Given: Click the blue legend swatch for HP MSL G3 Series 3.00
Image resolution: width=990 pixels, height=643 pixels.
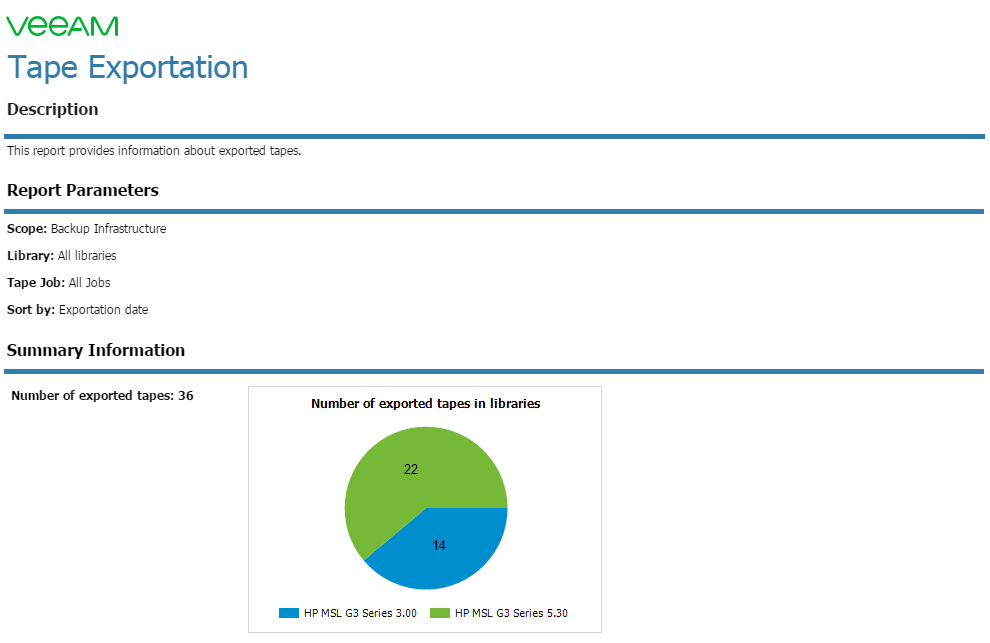Looking at the screenshot, I should coord(289,613).
